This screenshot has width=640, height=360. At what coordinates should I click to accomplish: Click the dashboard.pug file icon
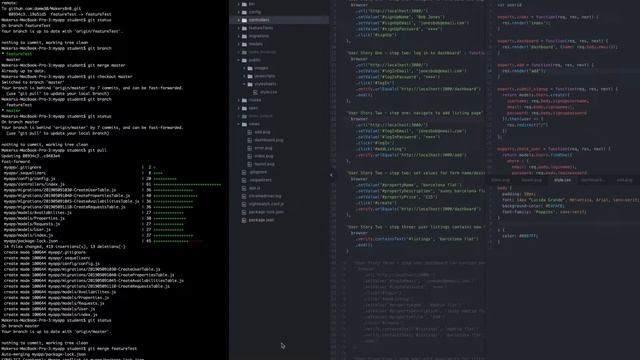[250, 140]
